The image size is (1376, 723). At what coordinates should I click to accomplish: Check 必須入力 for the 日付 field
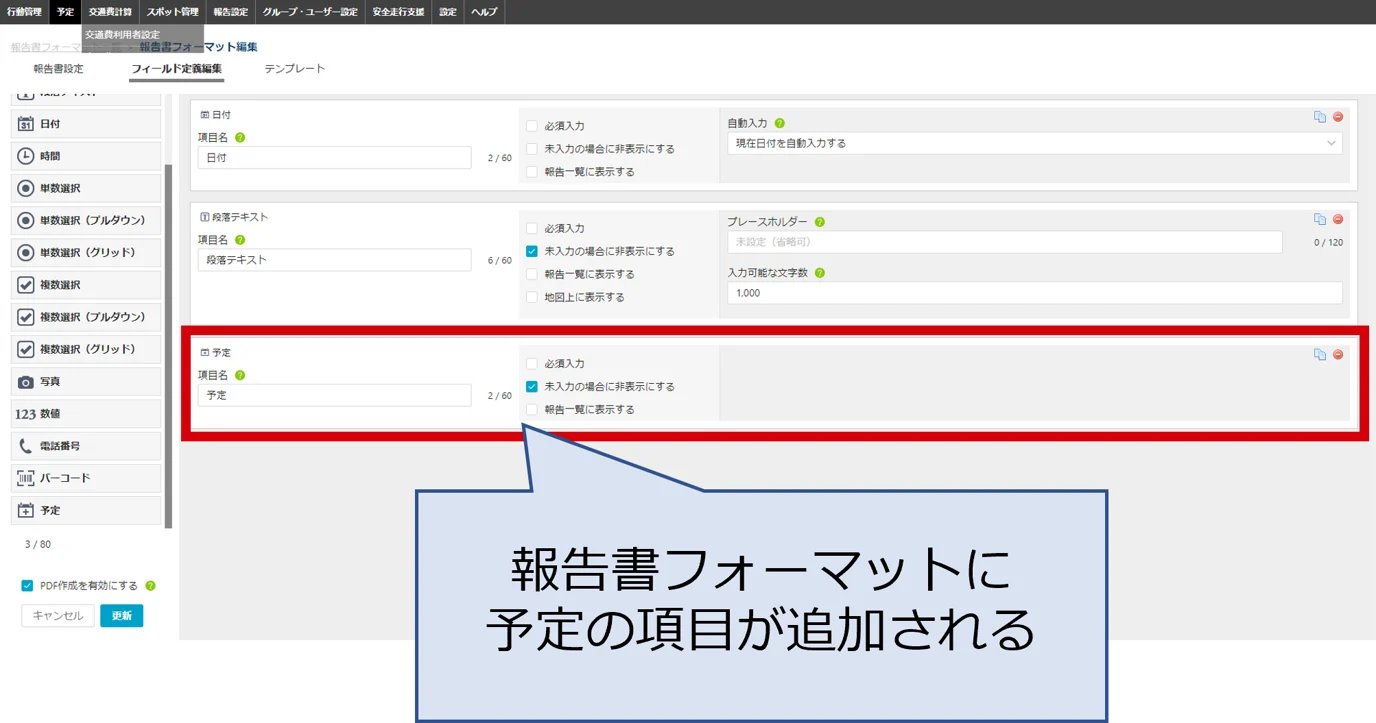pos(532,126)
